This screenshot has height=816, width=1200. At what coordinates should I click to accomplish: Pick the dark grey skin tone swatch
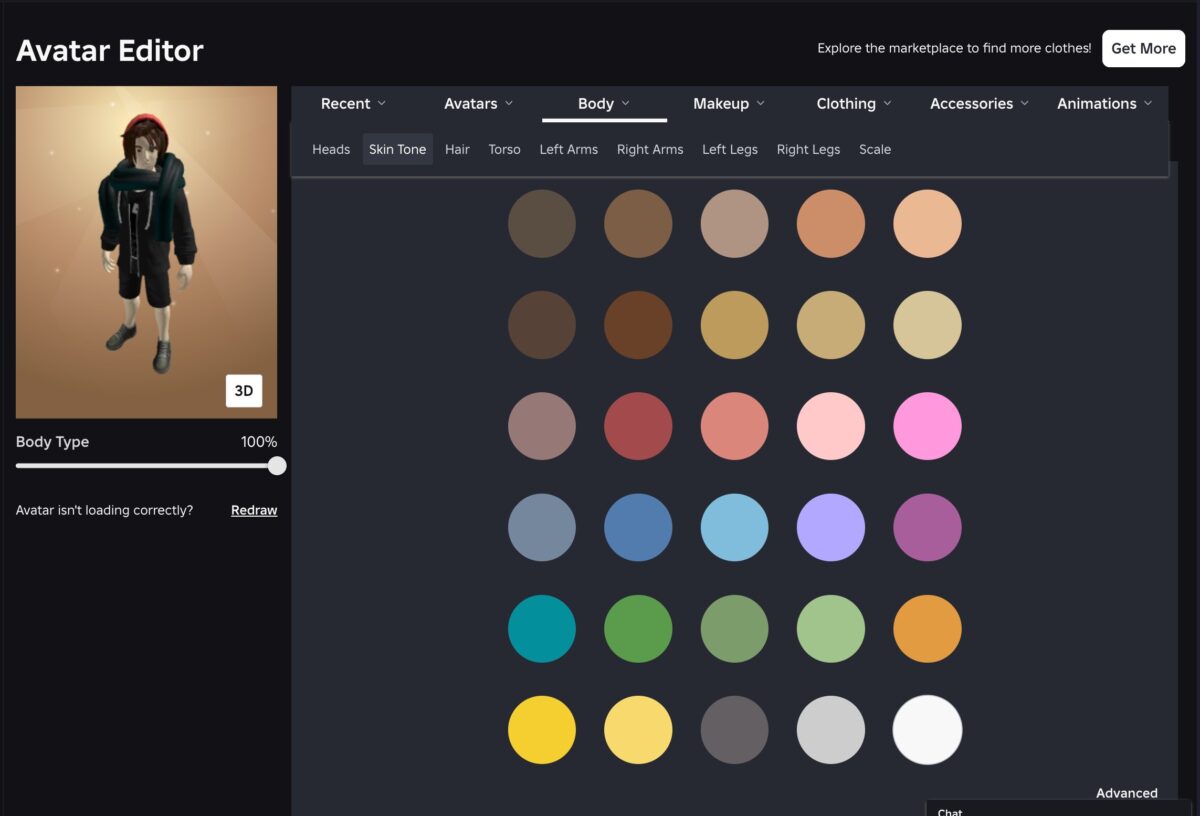[x=735, y=730]
